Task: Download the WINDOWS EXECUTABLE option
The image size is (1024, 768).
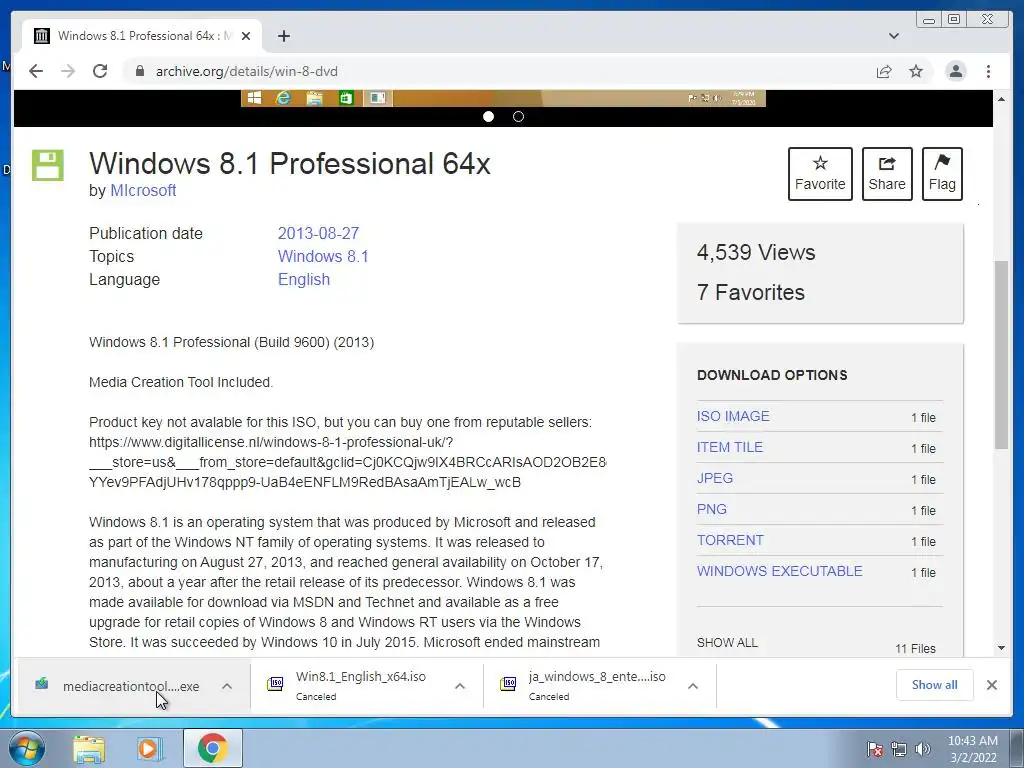Action: pos(779,571)
